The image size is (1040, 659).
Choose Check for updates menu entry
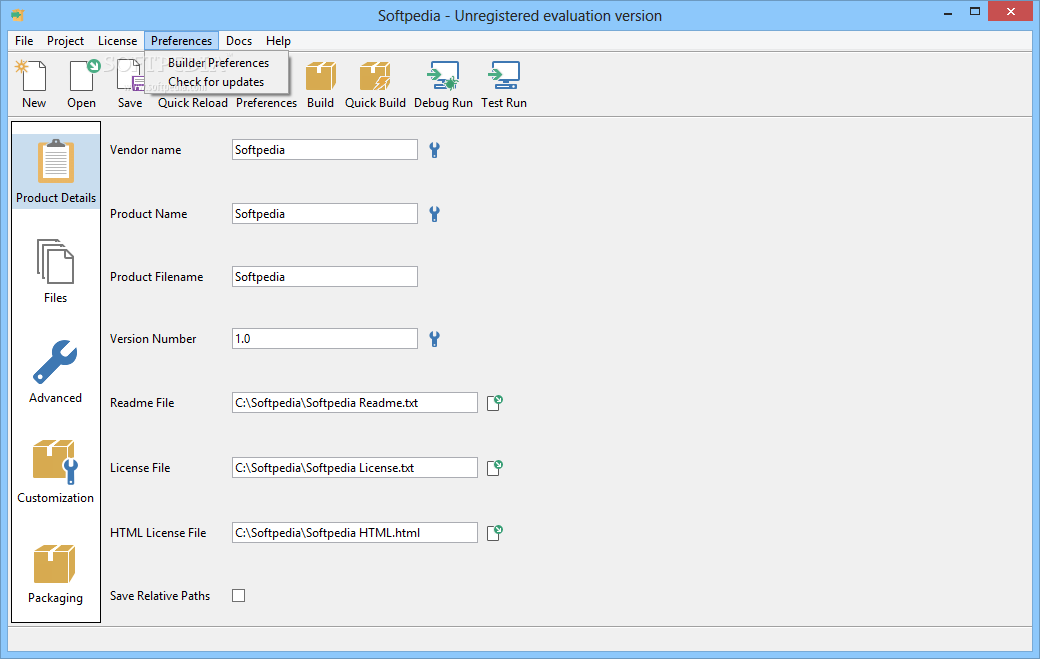tap(218, 82)
